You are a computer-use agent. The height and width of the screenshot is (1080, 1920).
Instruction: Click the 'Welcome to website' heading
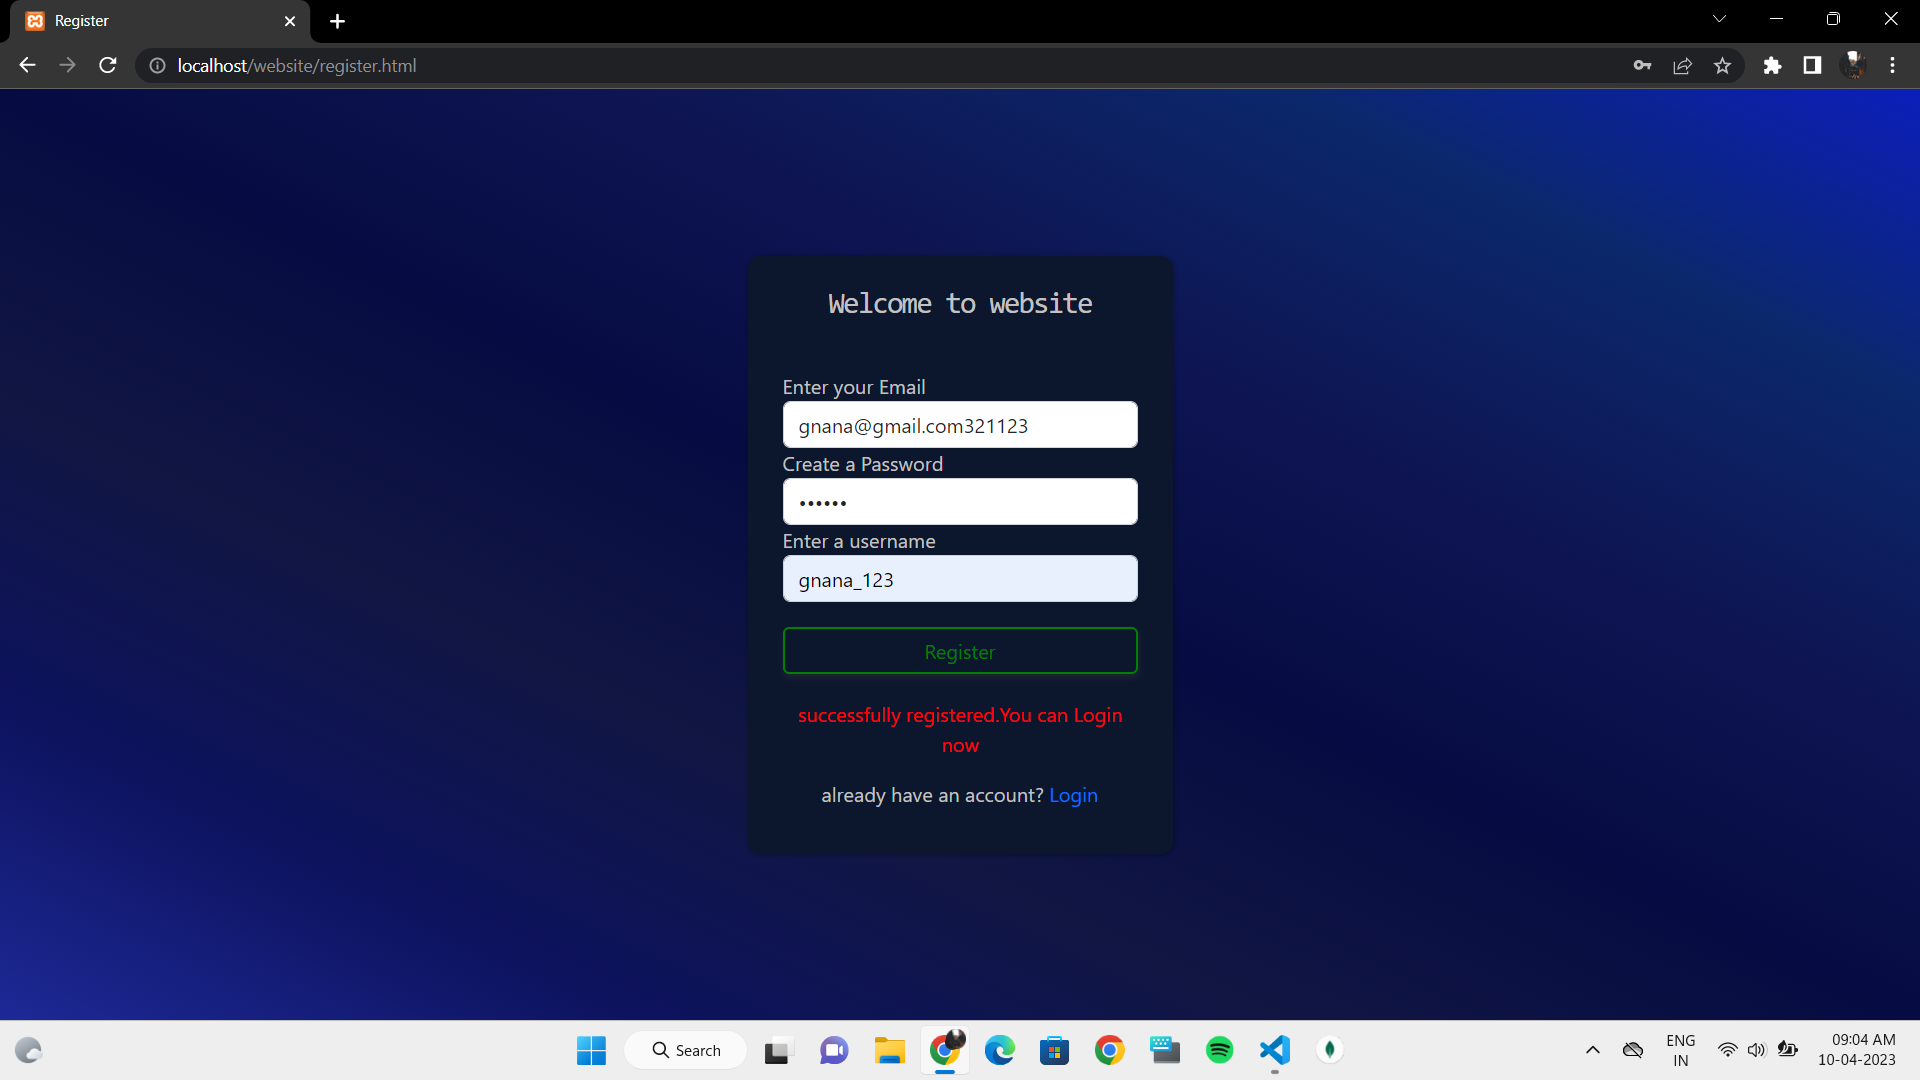(x=960, y=303)
